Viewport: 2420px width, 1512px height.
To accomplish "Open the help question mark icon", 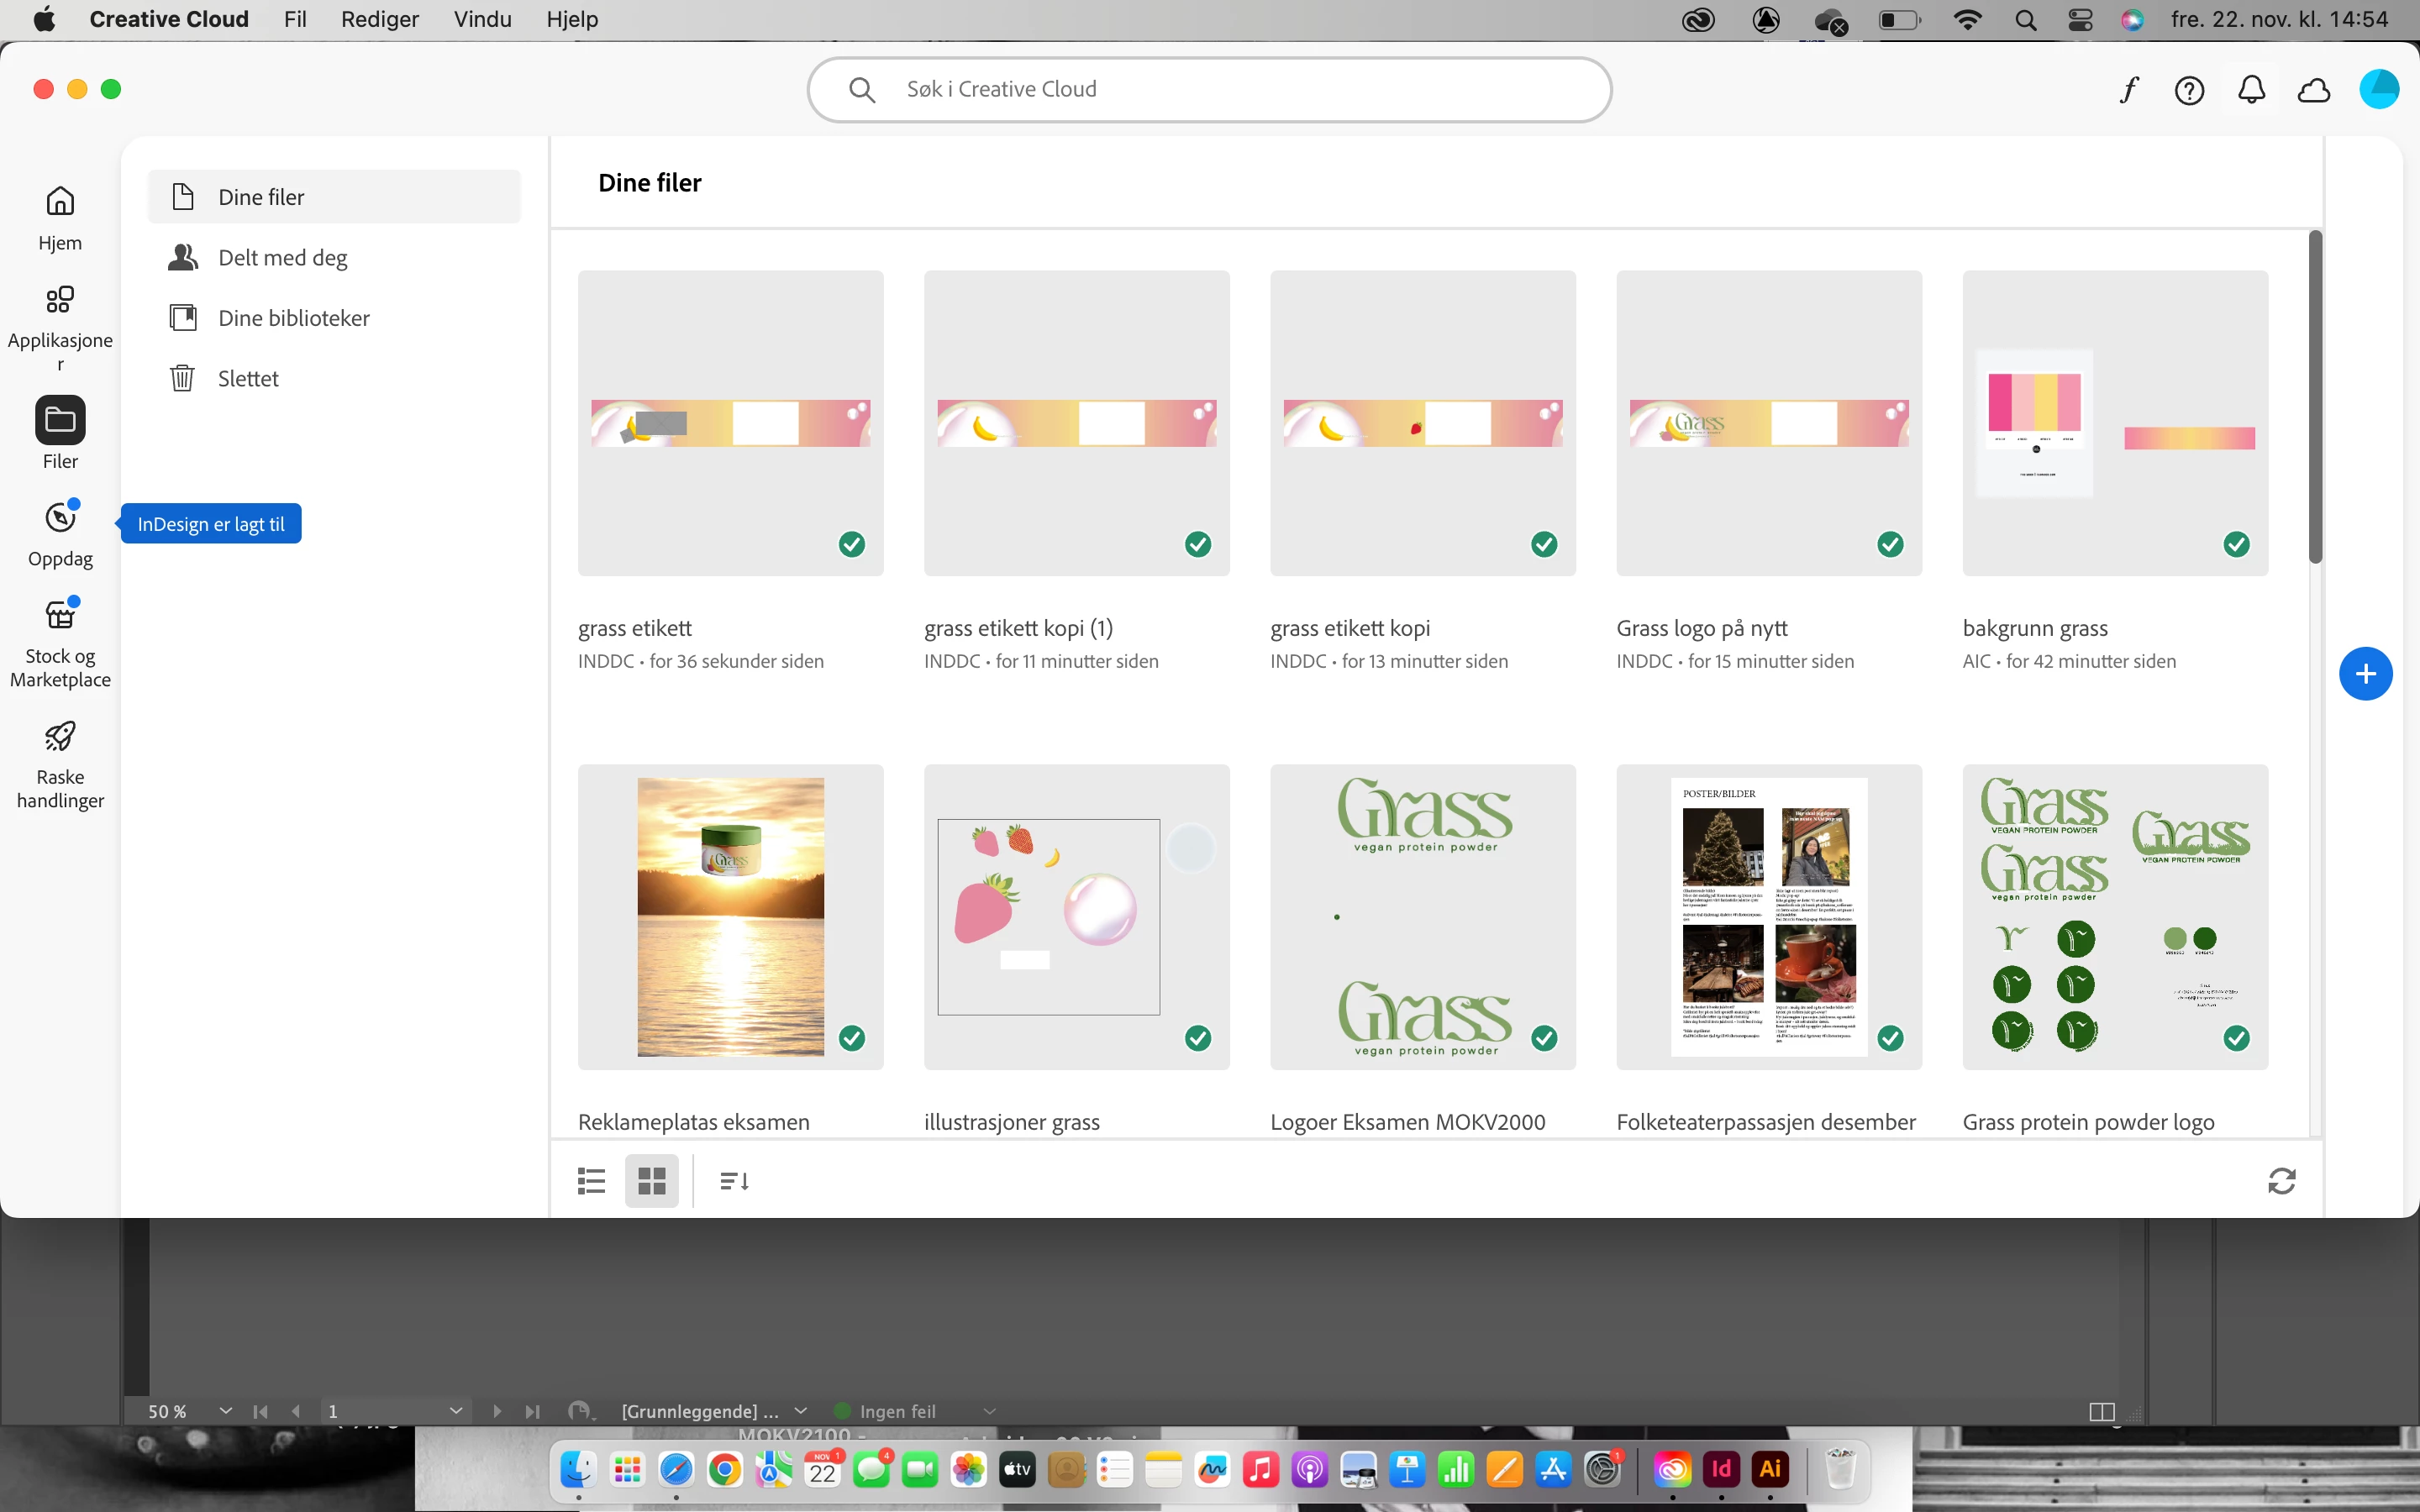I will tap(2190, 91).
